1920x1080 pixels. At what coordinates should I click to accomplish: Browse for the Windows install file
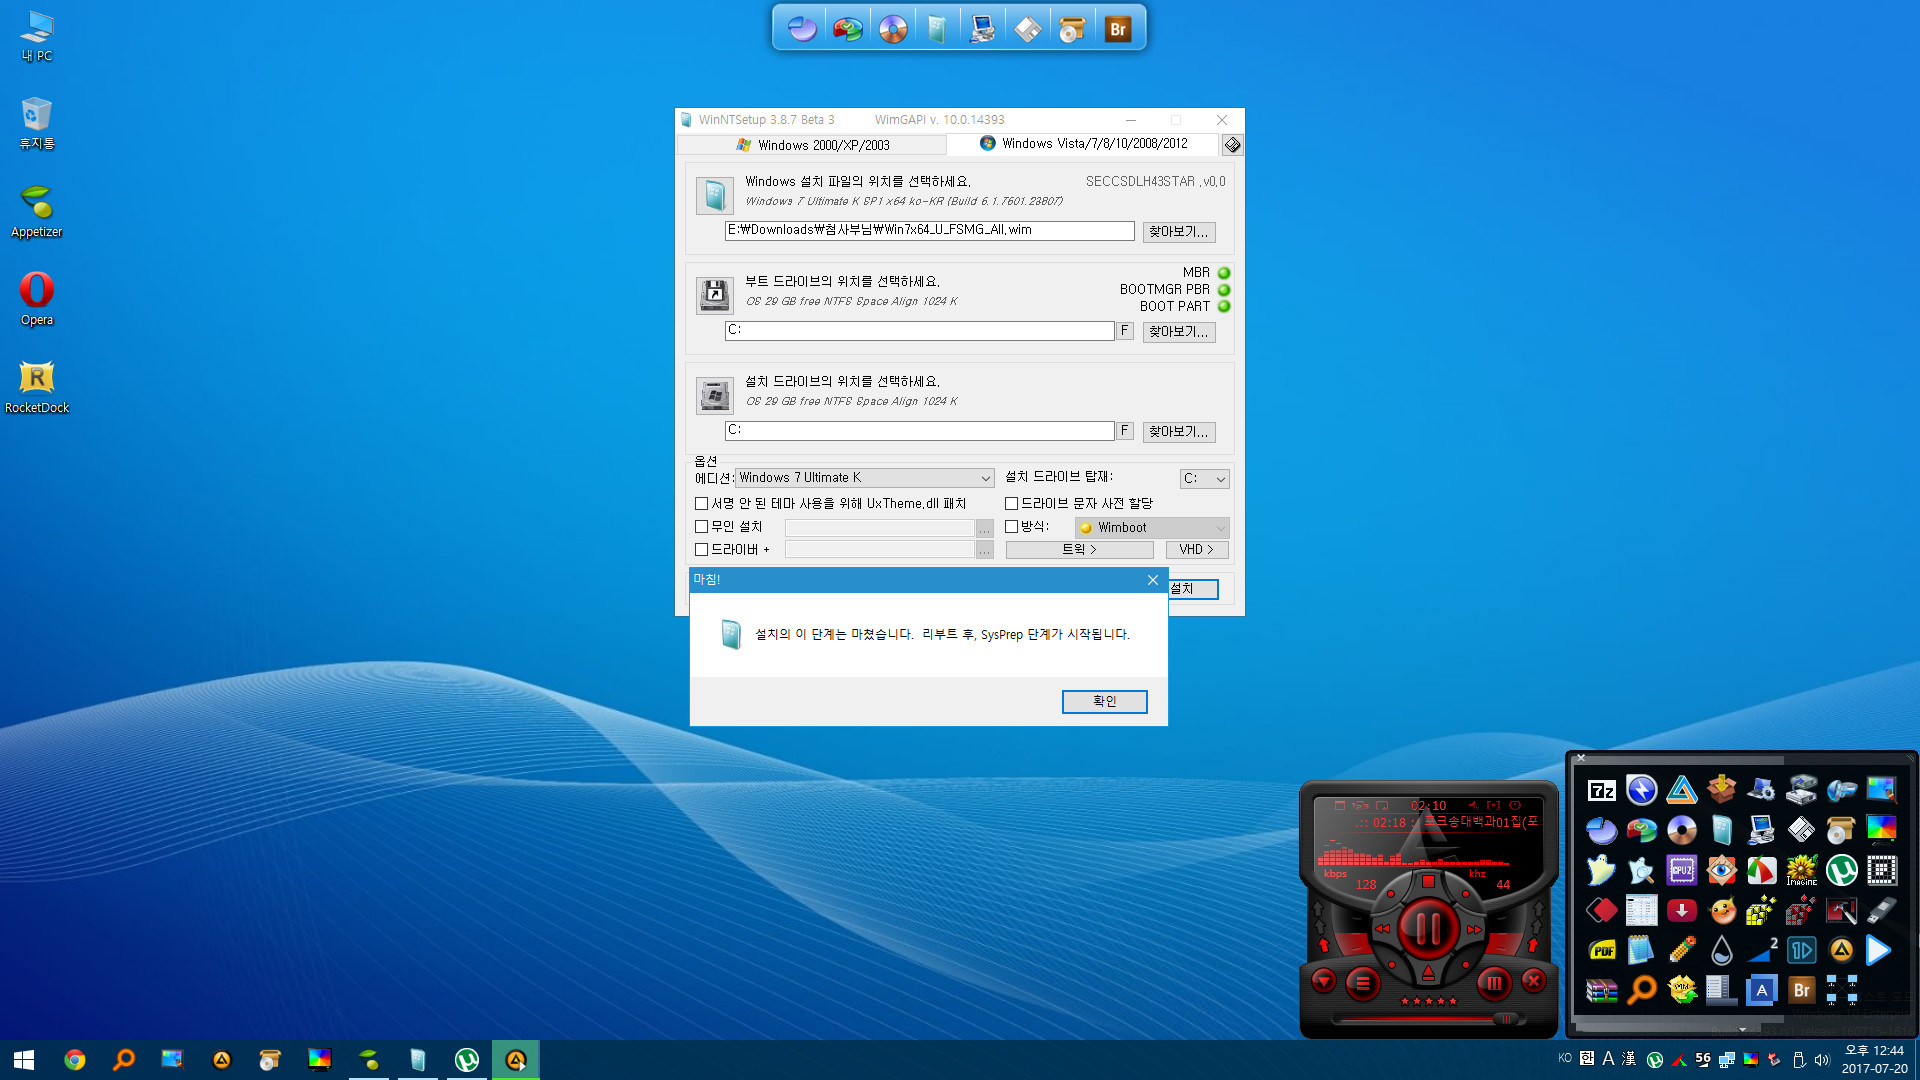click(1179, 232)
